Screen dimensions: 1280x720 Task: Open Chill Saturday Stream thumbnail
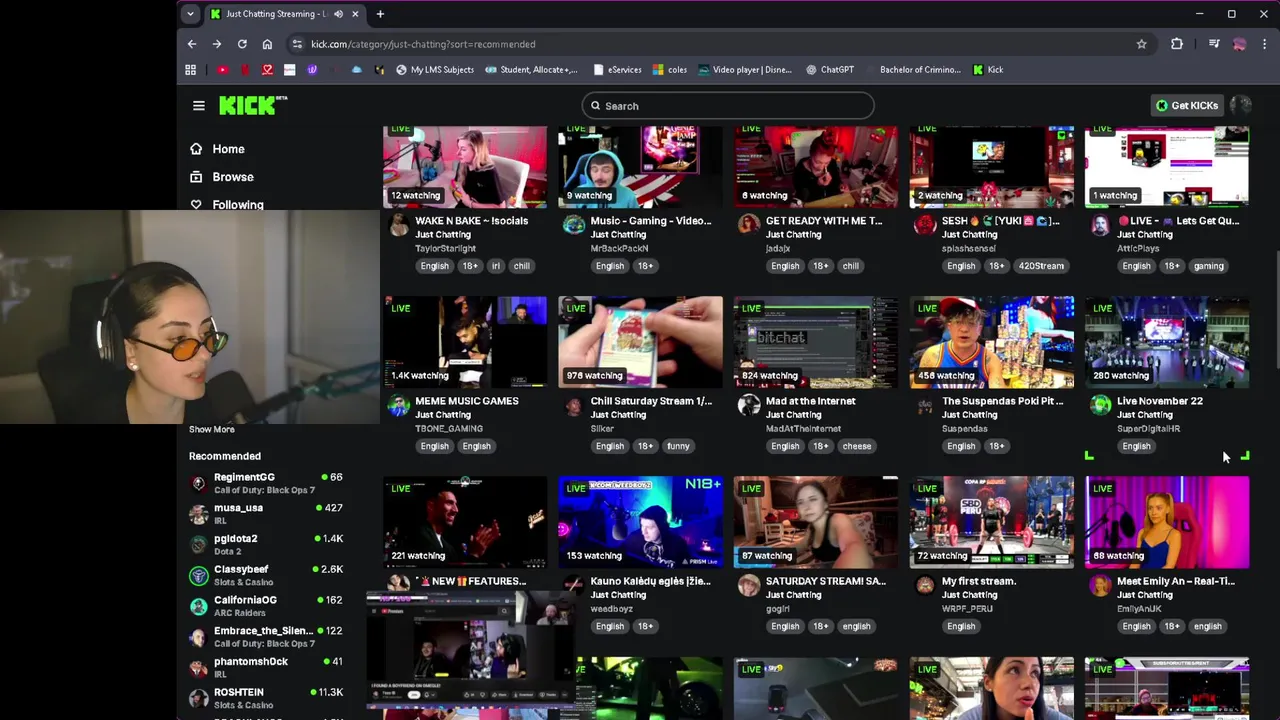[x=640, y=342]
